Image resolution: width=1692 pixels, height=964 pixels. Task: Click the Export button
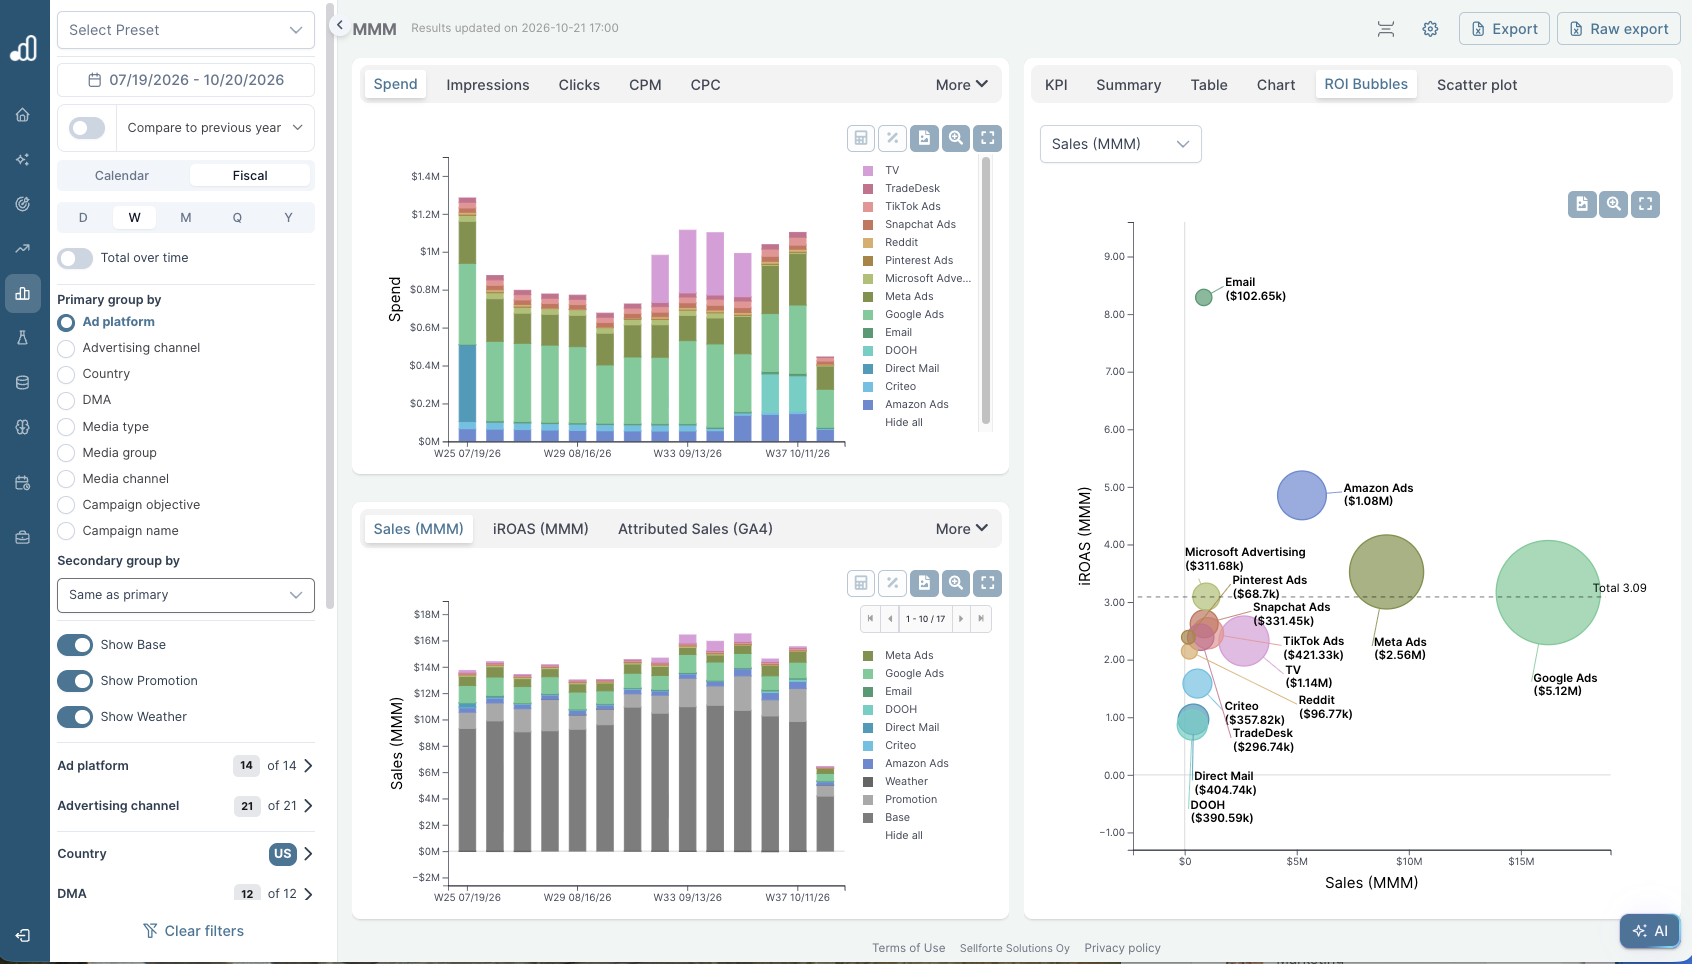point(1504,29)
